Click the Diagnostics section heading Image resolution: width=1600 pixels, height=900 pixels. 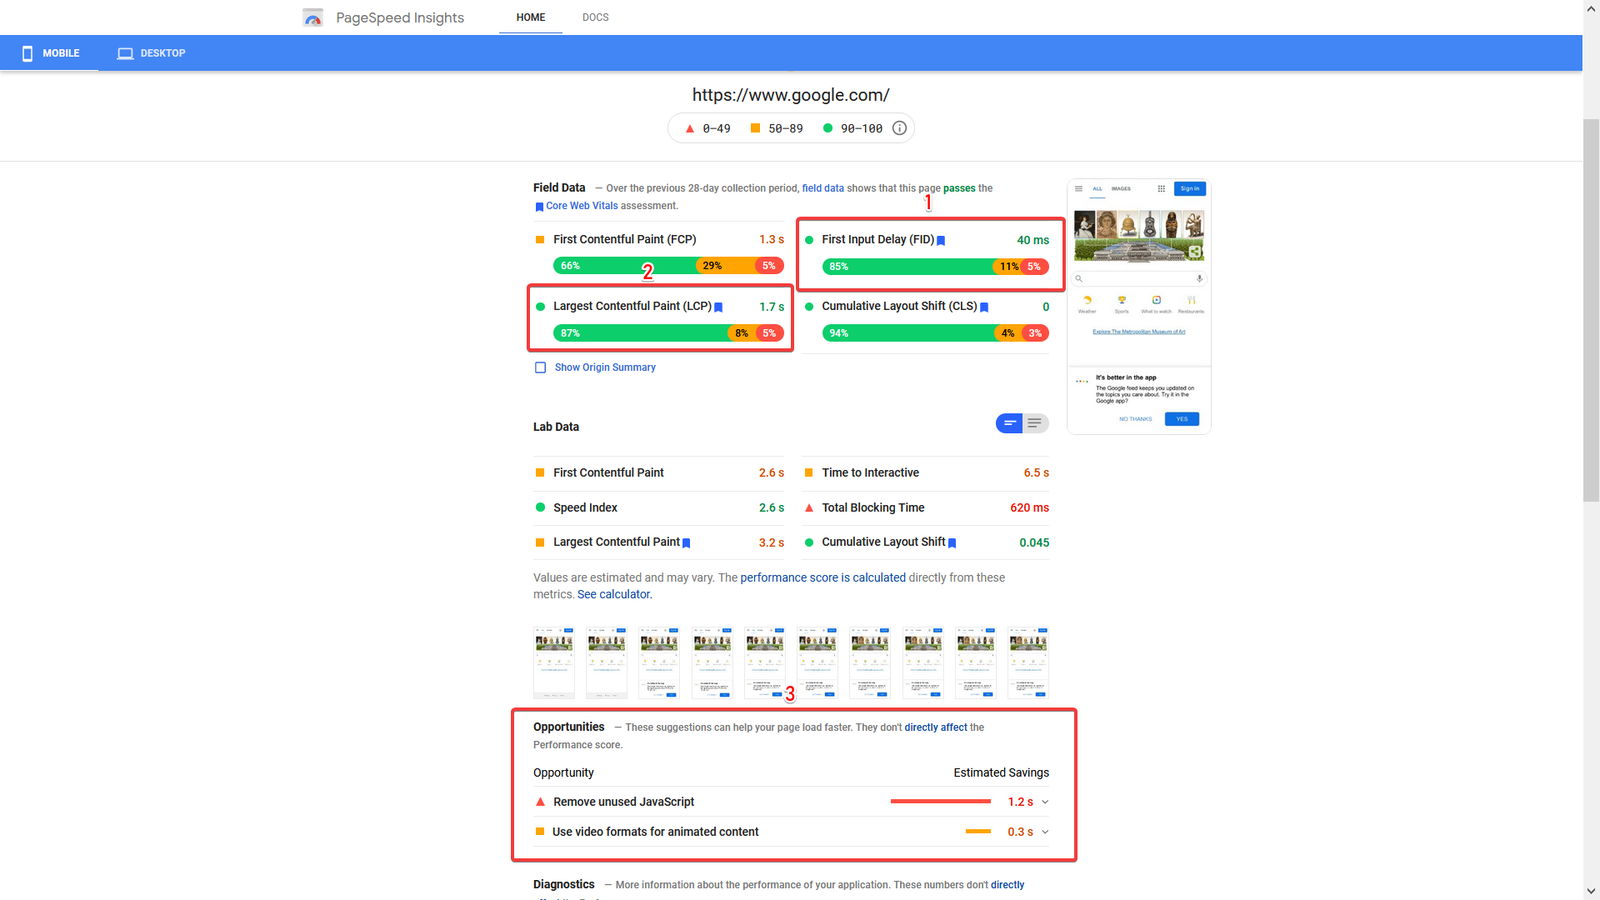click(x=564, y=885)
